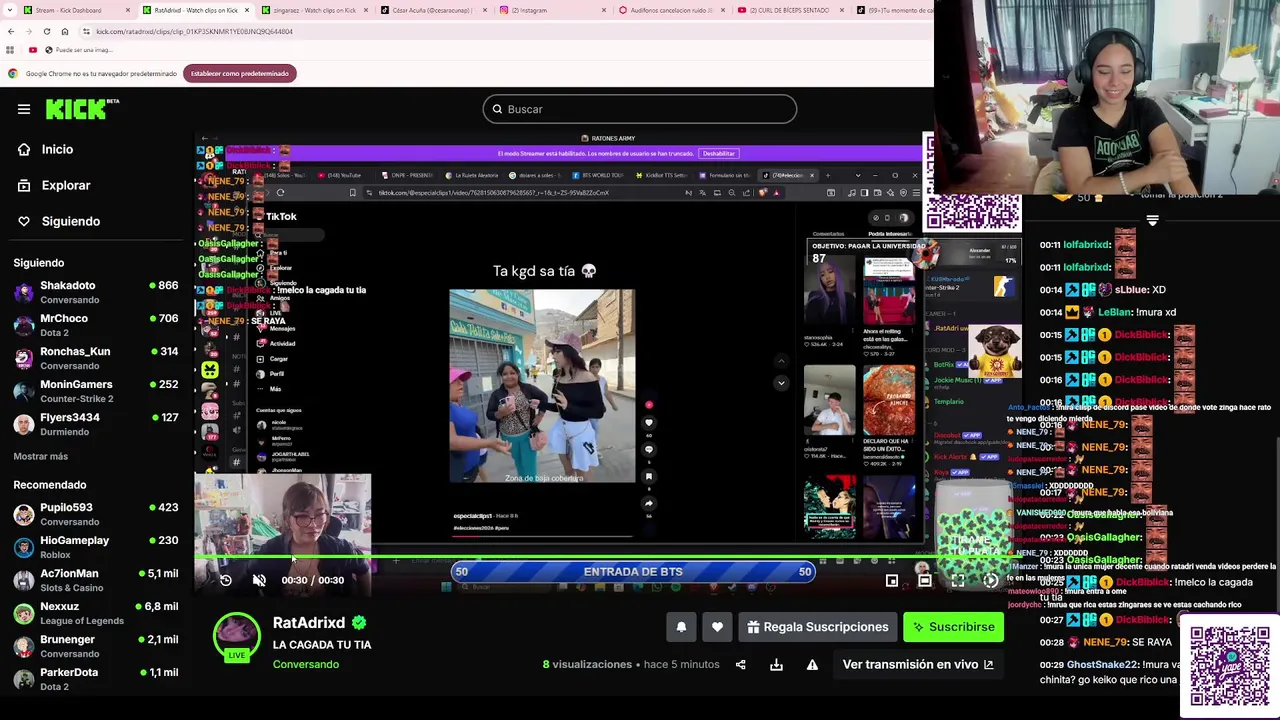Toggle fullscreen on the clip player
This screenshot has width=1280, height=720.
pos(958,580)
